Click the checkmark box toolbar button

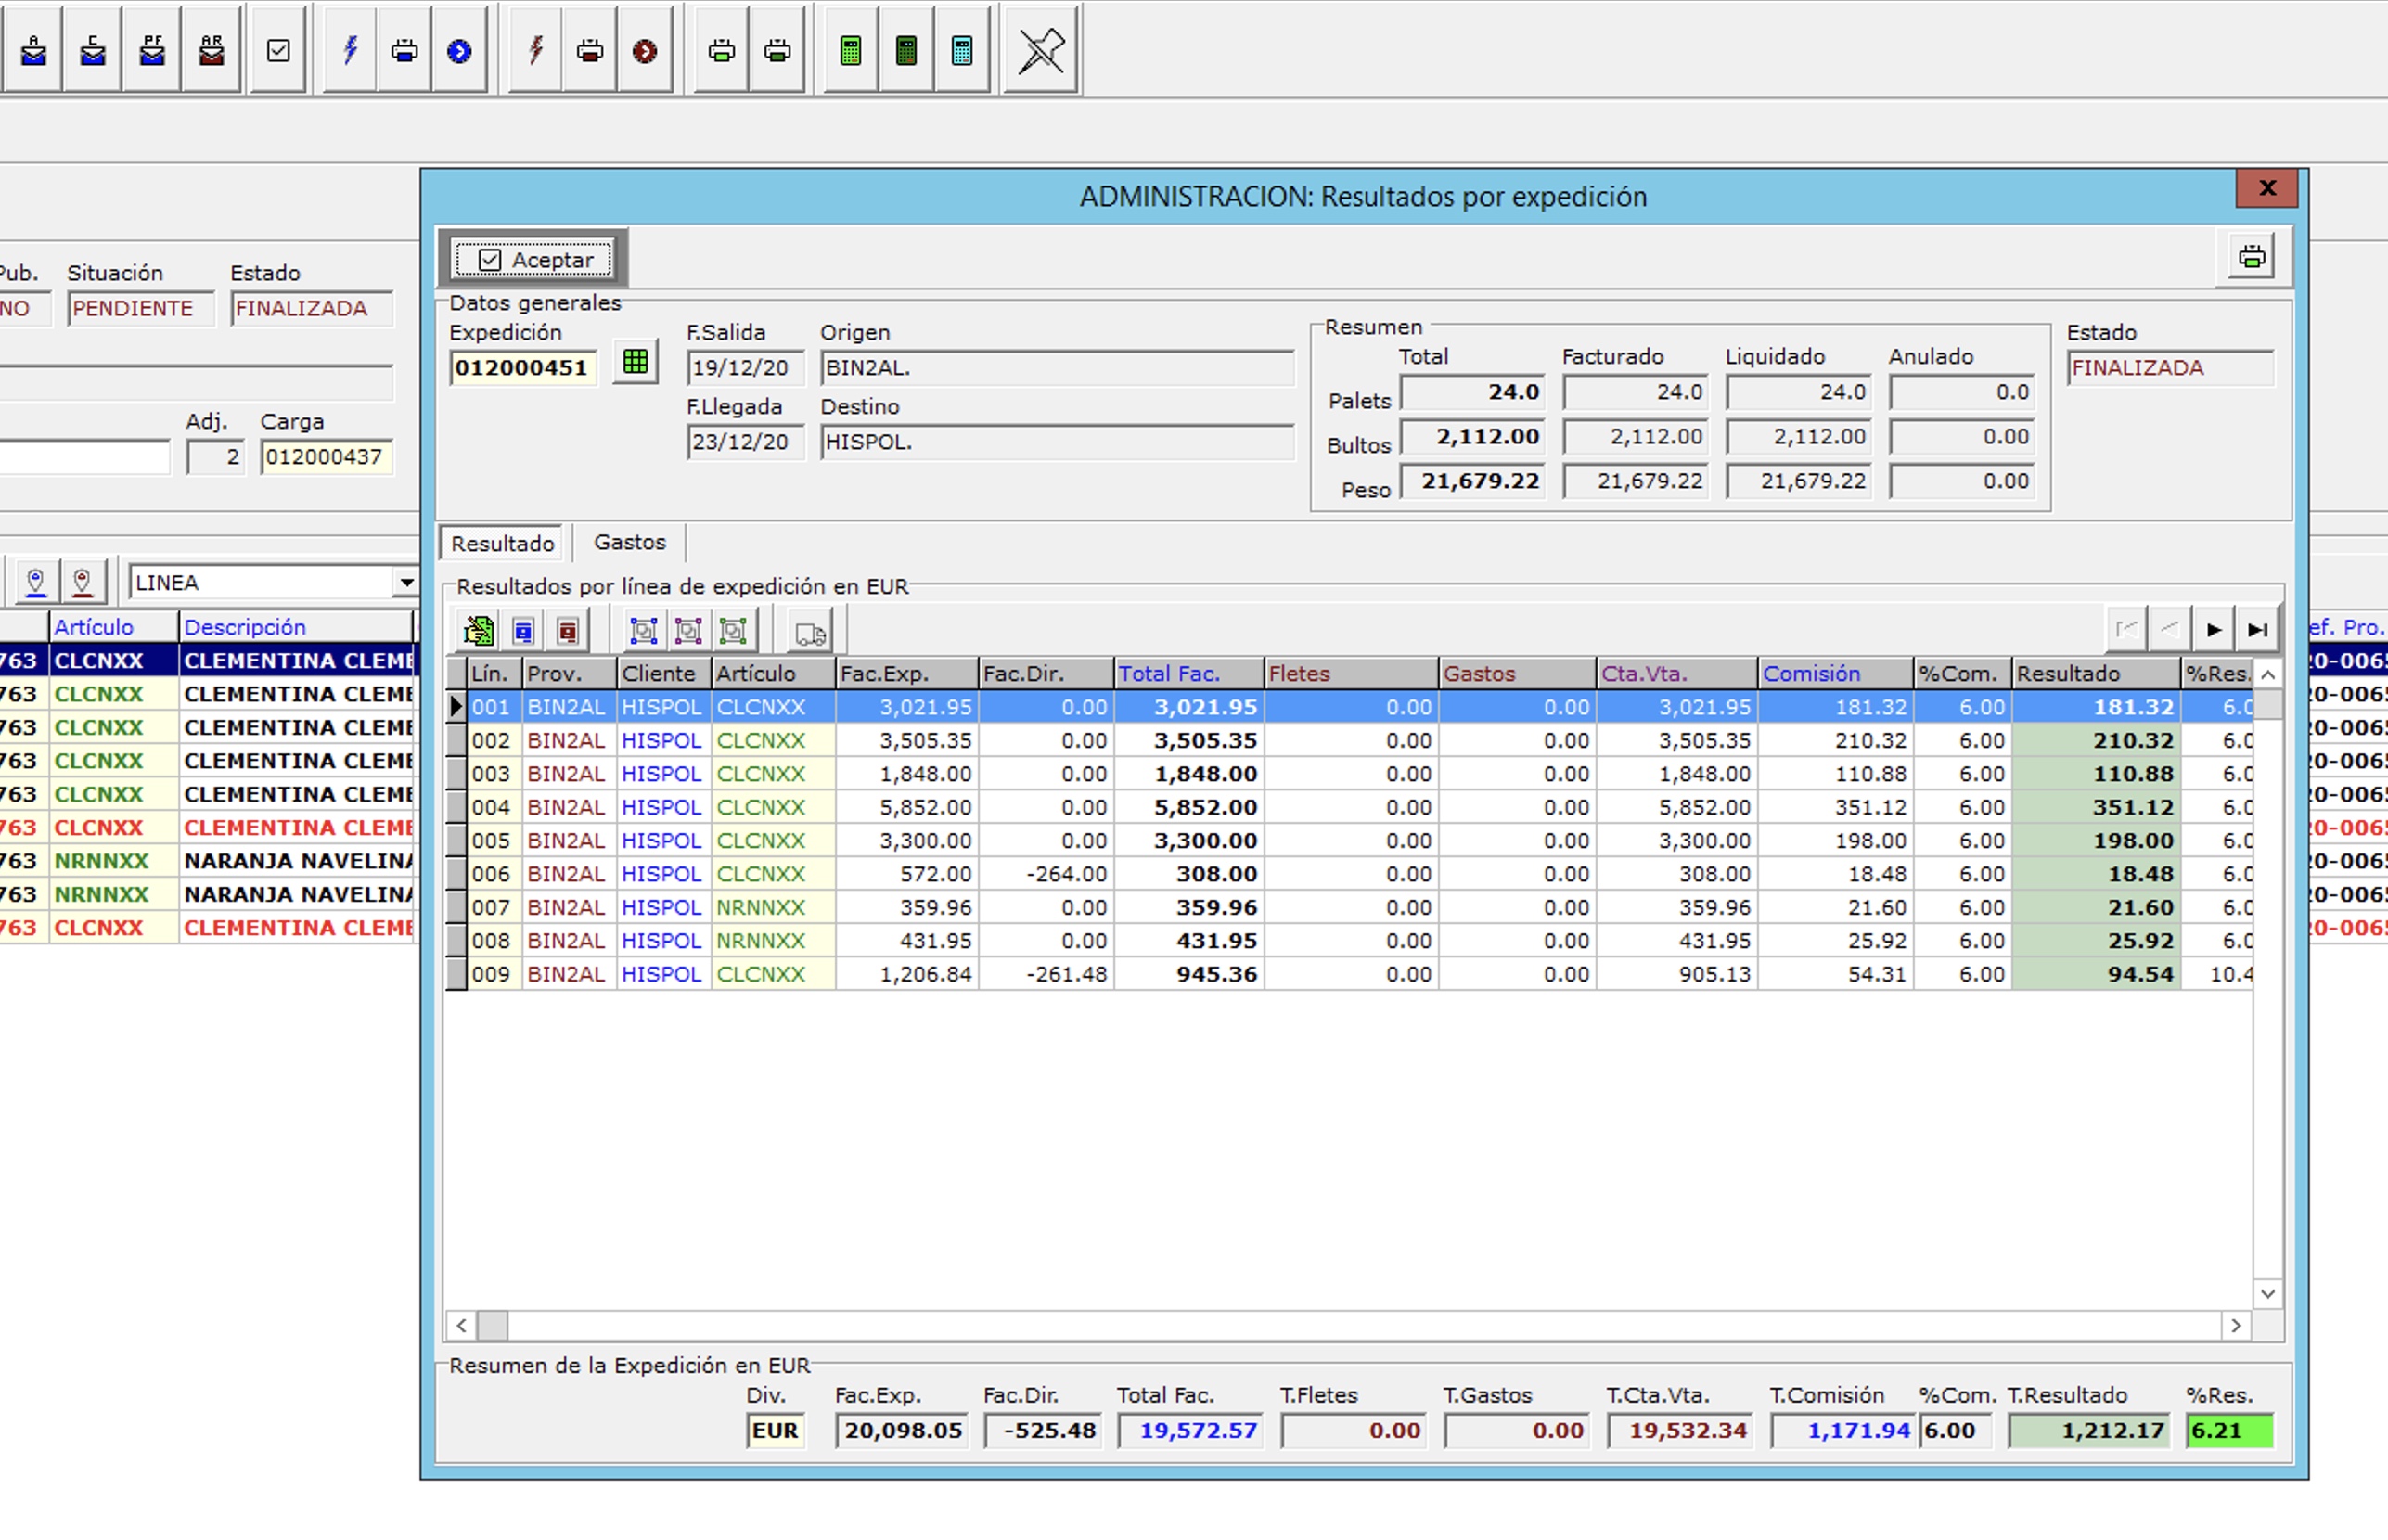click(278, 50)
